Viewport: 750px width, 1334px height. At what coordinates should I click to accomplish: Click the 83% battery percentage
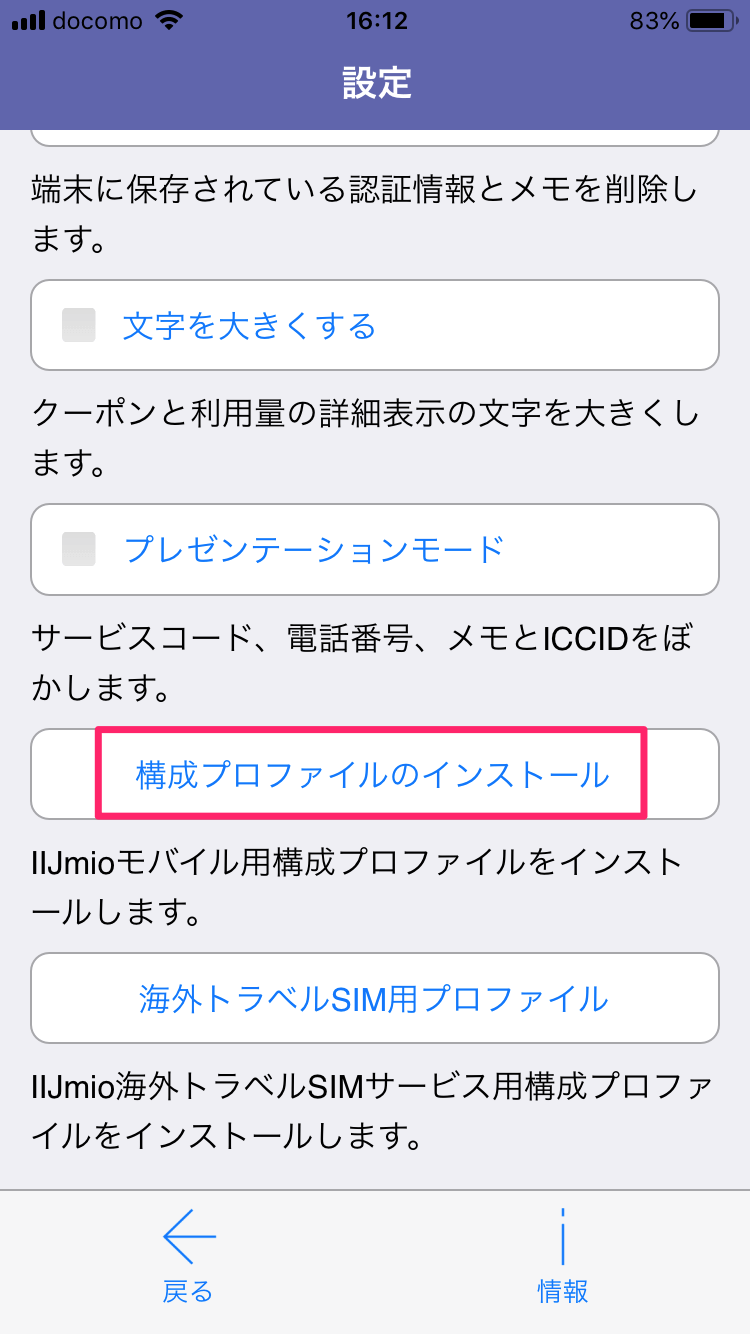pos(655,20)
